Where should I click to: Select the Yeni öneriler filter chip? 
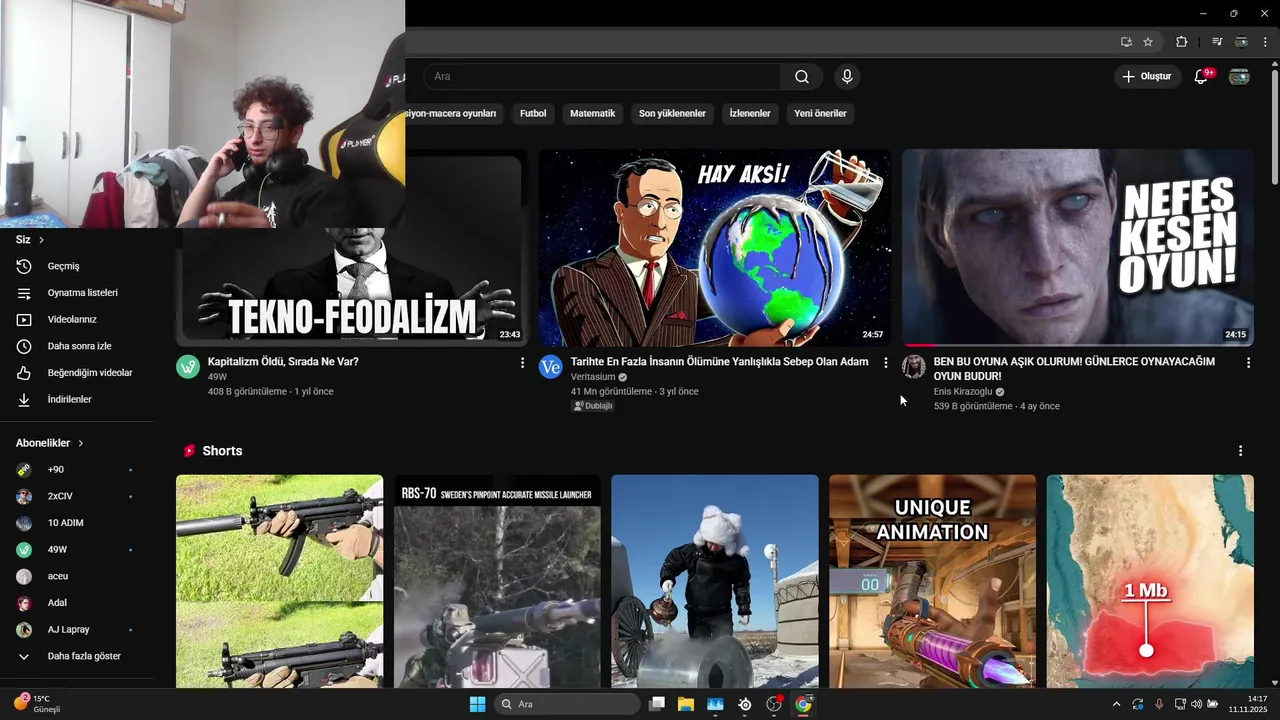(x=820, y=114)
